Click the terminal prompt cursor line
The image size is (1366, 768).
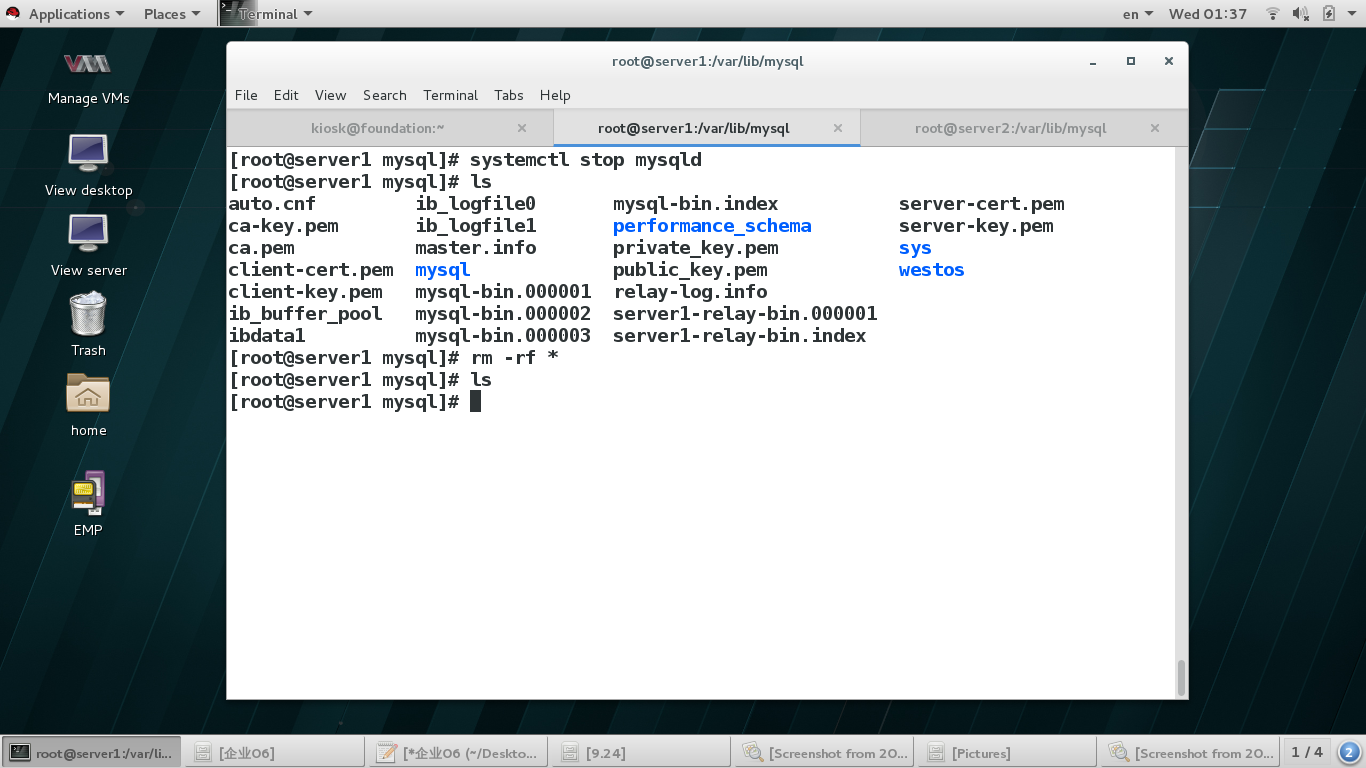coord(355,401)
